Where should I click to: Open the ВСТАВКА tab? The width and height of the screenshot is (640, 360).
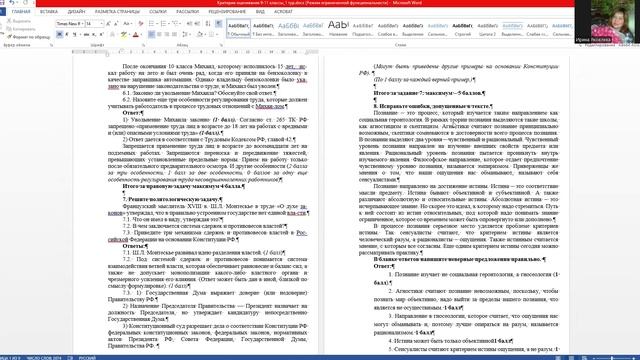(x=49, y=11)
